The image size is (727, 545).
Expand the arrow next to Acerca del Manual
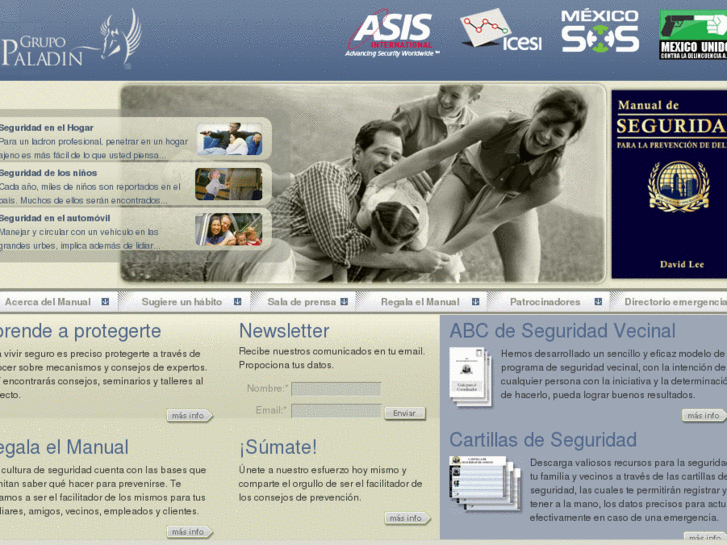pos(105,301)
